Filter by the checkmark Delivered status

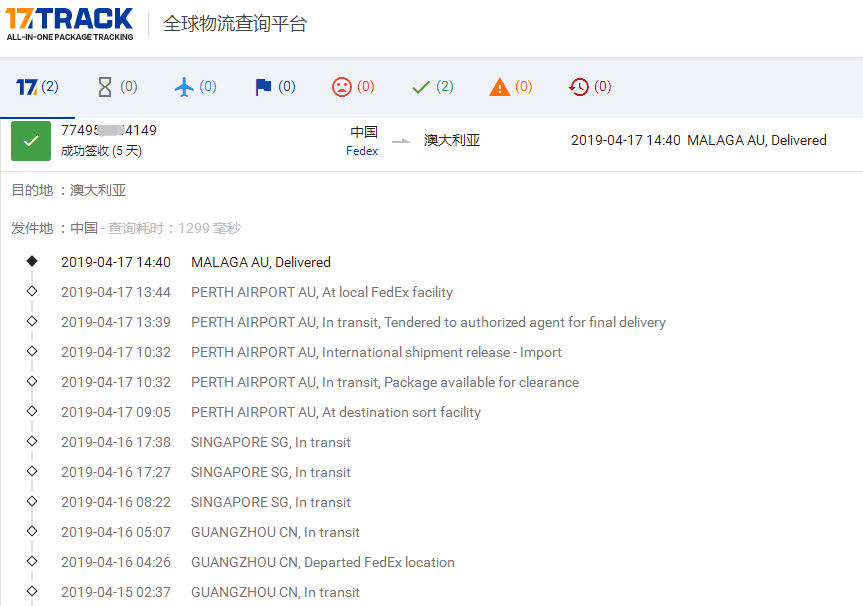432,87
